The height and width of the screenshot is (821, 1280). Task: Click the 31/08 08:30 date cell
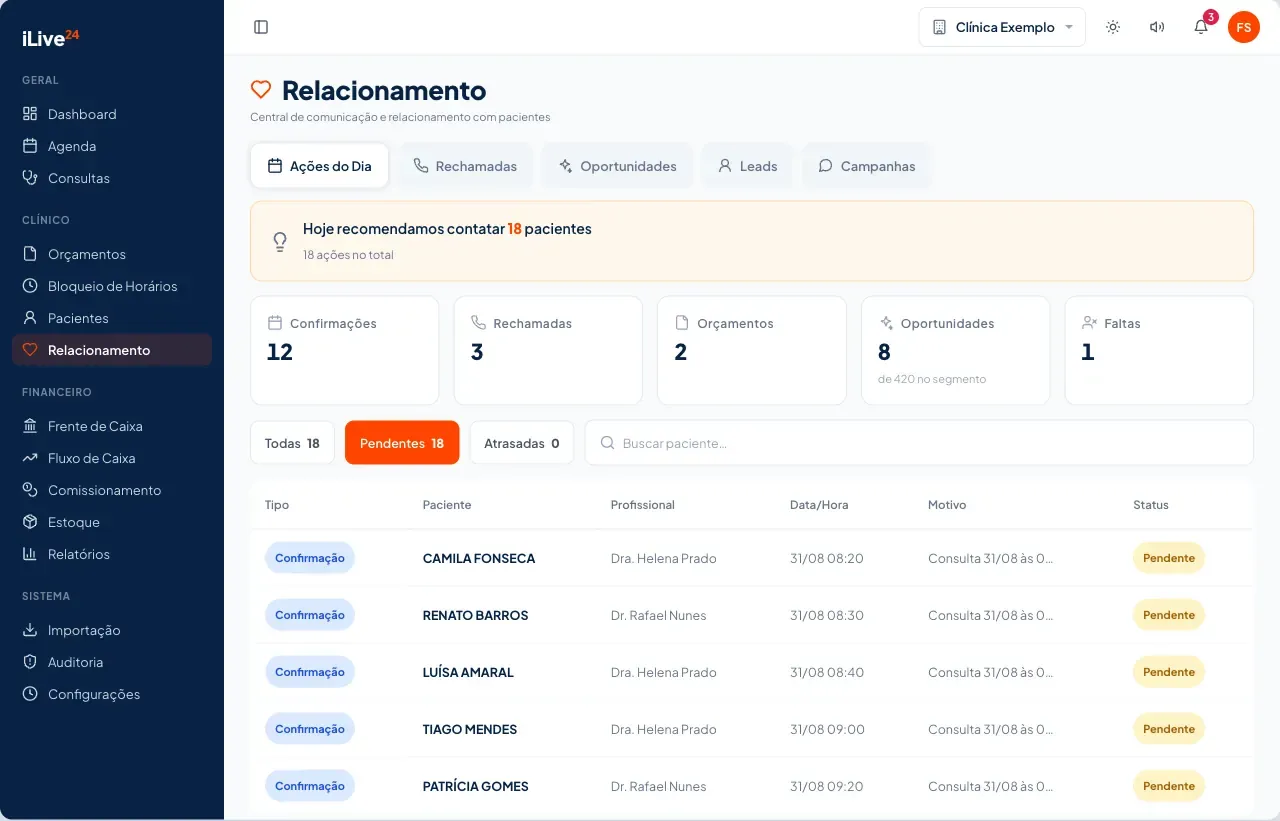coord(827,615)
